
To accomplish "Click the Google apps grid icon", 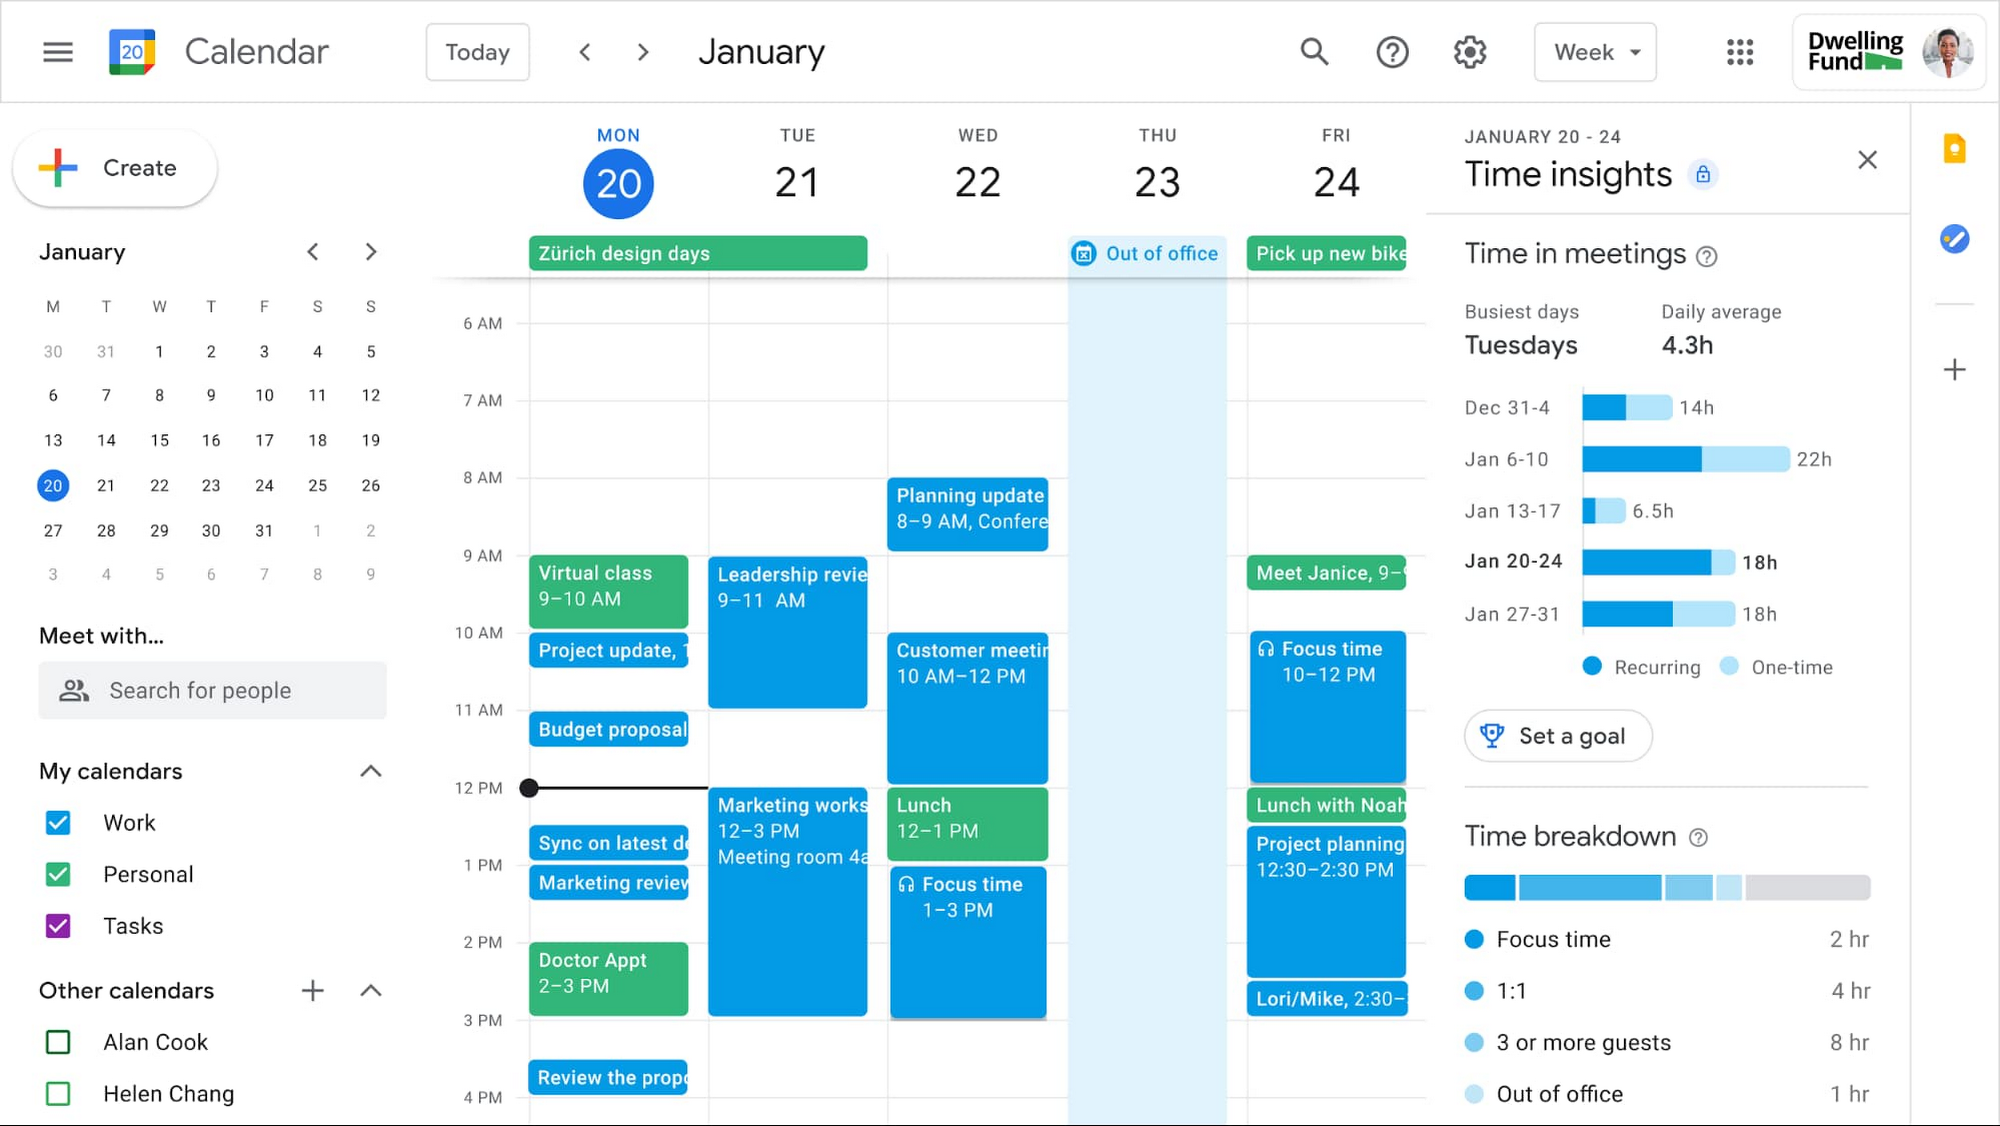I will [1739, 52].
